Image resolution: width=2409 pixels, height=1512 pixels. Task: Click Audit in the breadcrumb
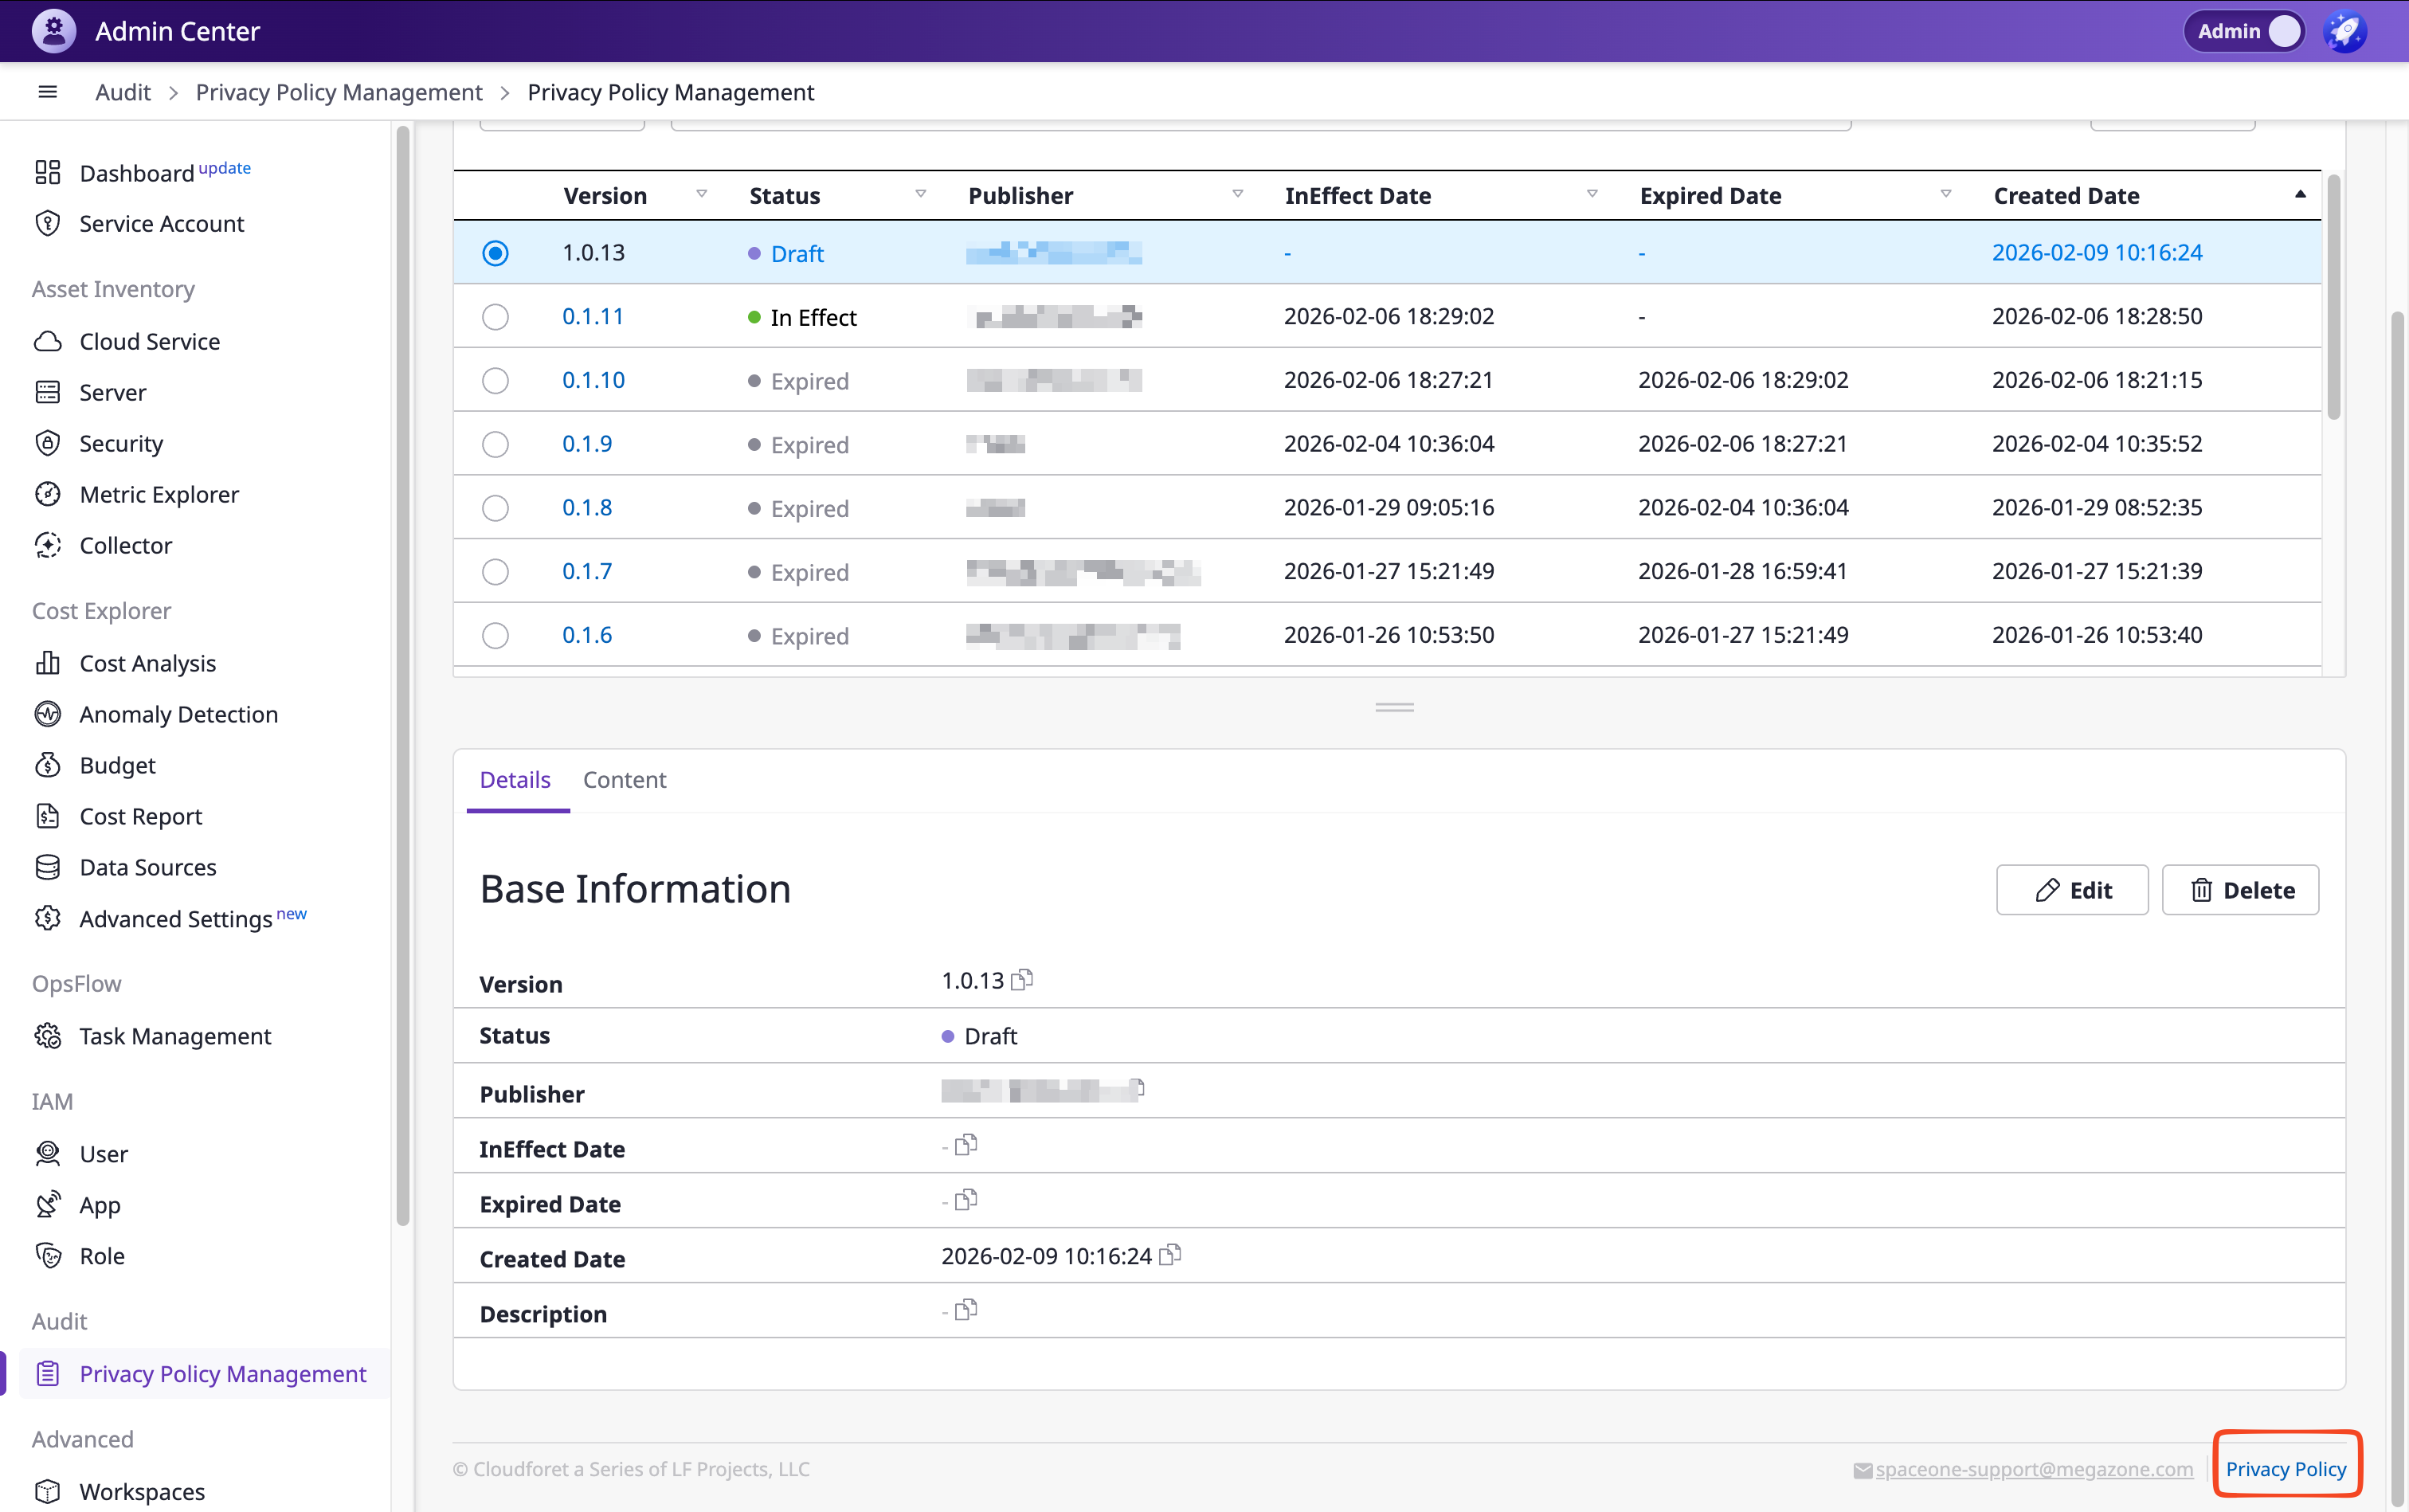(x=122, y=92)
